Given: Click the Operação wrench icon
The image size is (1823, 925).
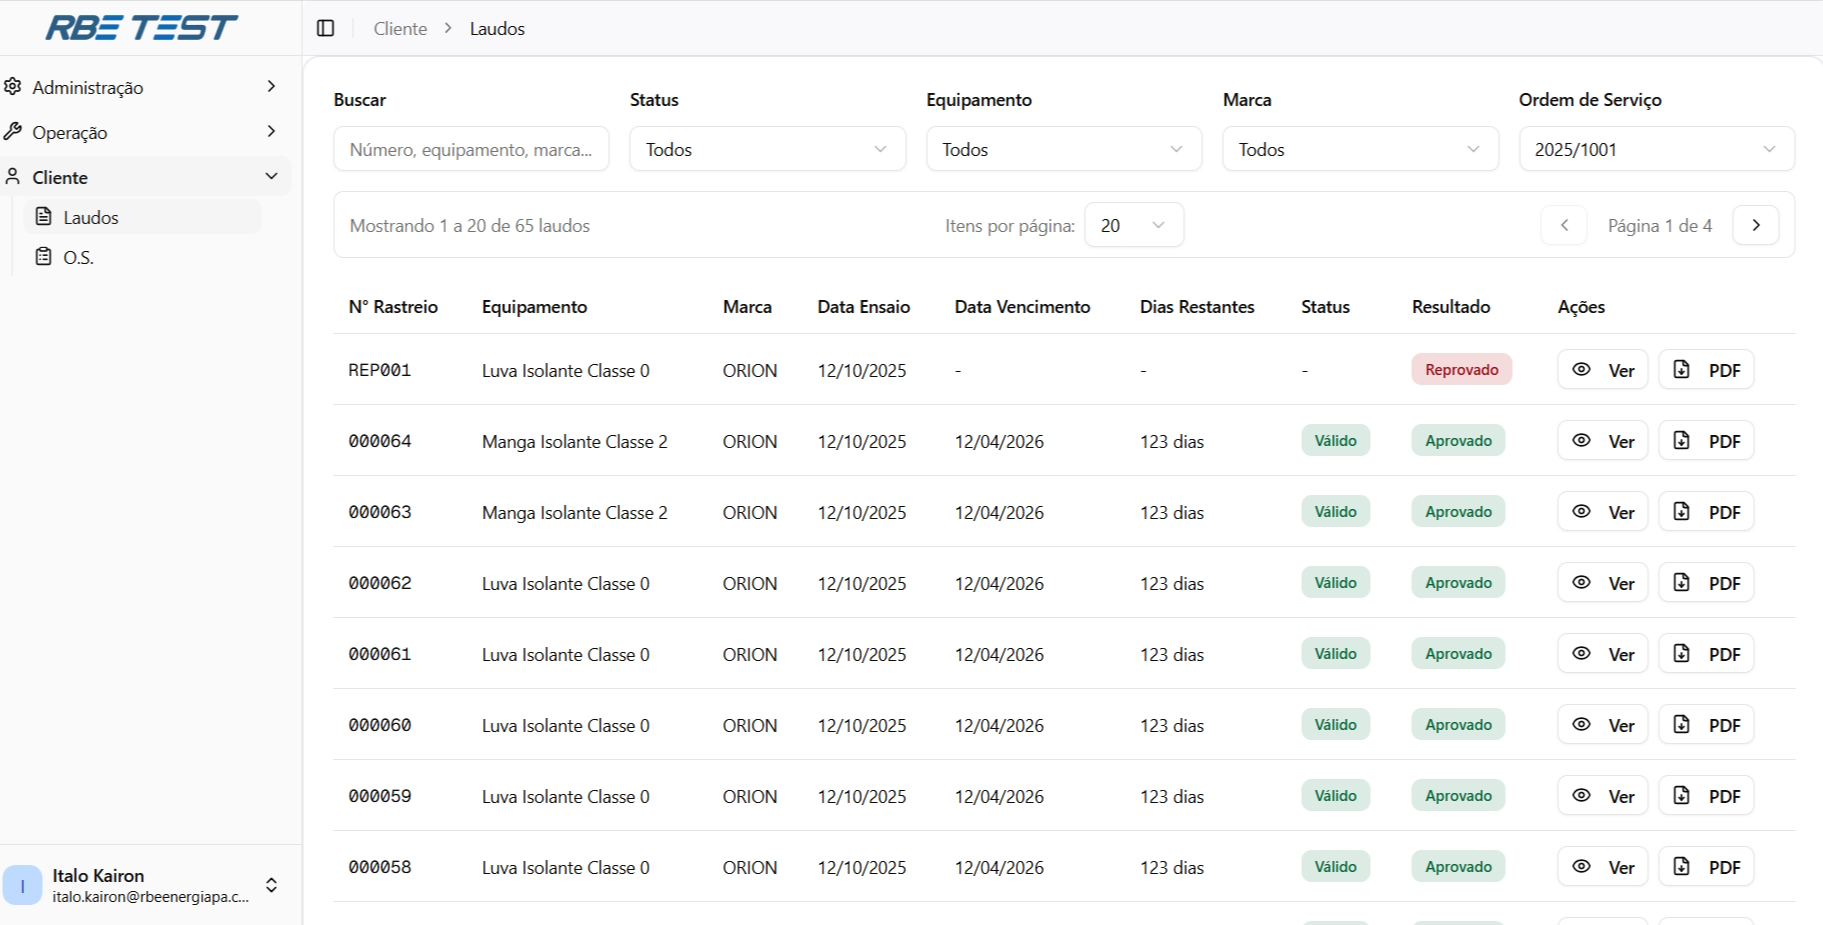Looking at the screenshot, I should pos(13,132).
